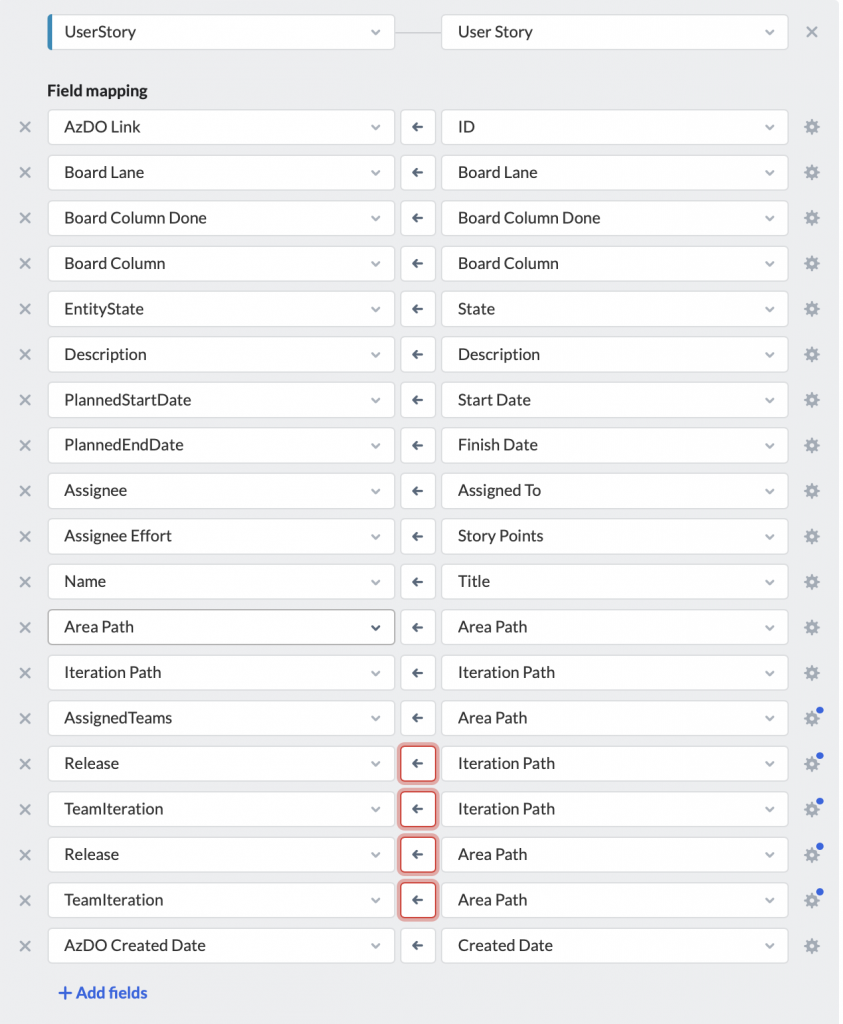The image size is (843, 1024).
Task: Open the Finish Date field dropdown
Action: click(x=614, y=445)
